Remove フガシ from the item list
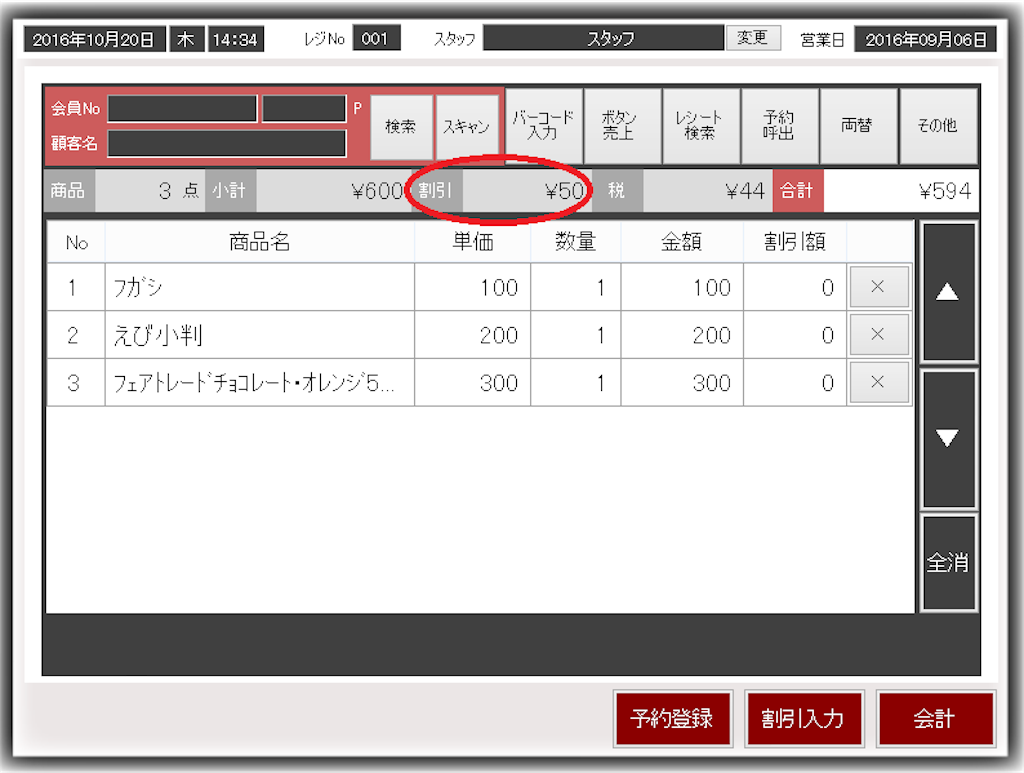The width and height of the screenshot is (1024, 773). click(878, 287)
